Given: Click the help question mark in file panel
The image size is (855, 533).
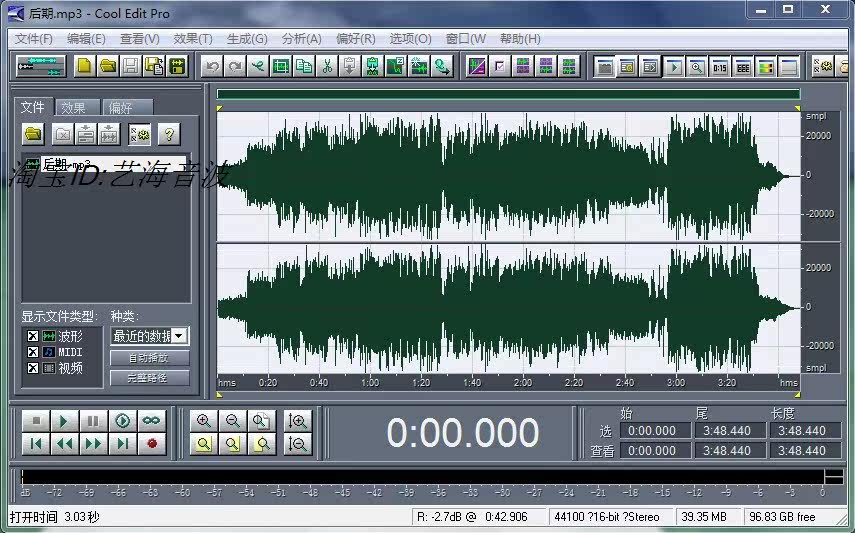Looking at the screenshot, I should [x=169, y=134].
